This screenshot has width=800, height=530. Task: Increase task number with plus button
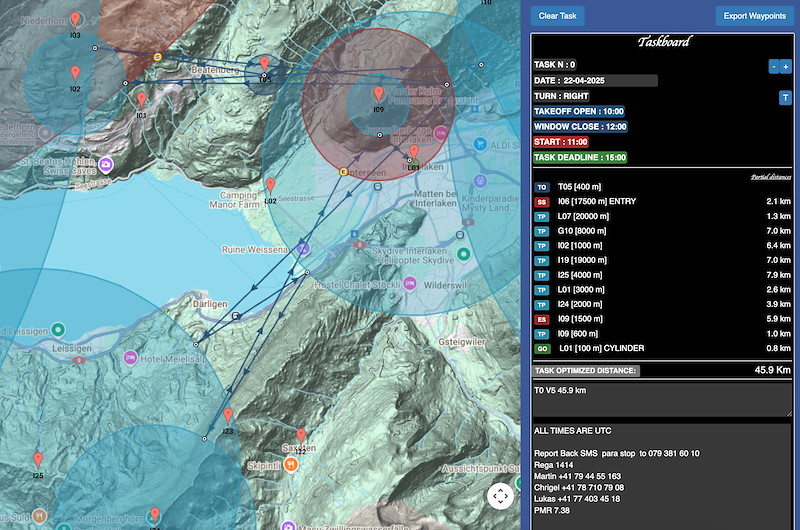pyautogui.click(x=786, y=67)
